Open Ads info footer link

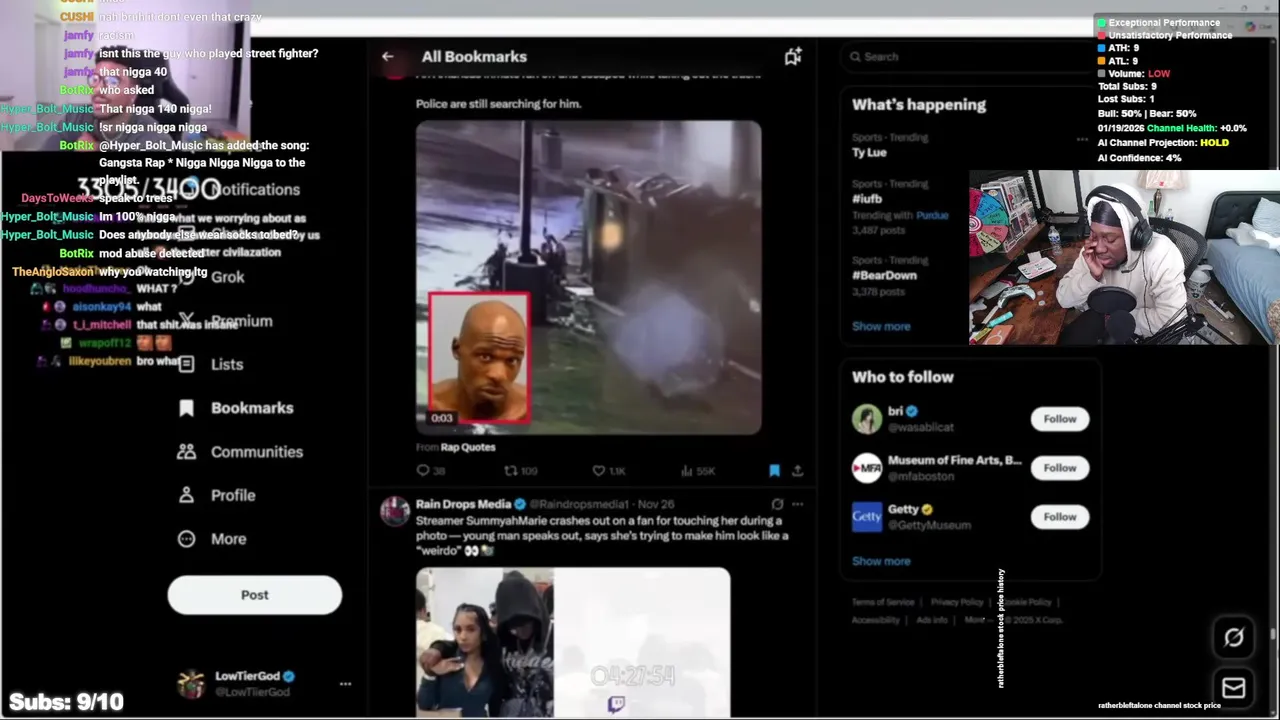click(x=932, y=620)
